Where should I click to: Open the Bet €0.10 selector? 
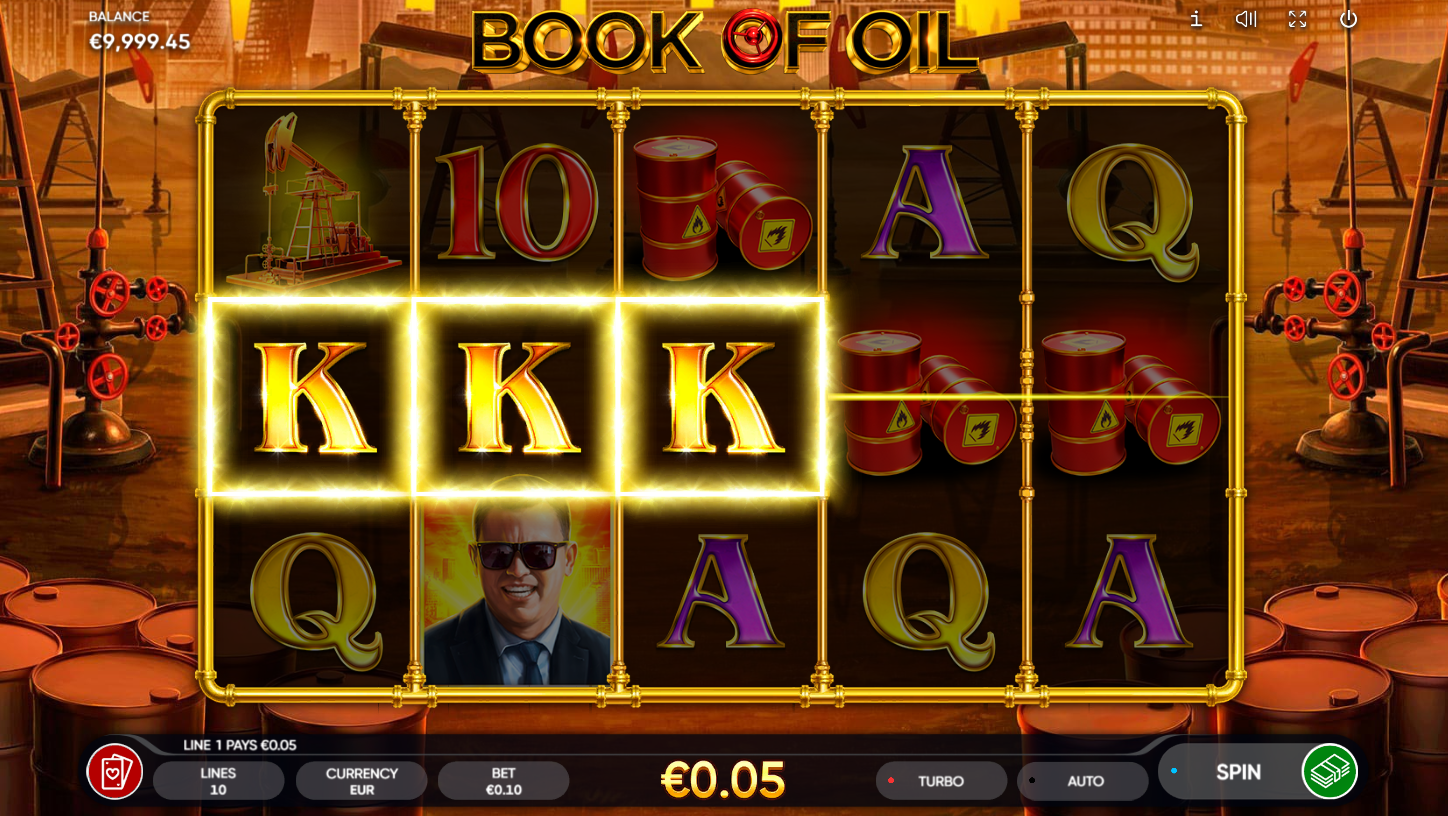coord(503,781)
